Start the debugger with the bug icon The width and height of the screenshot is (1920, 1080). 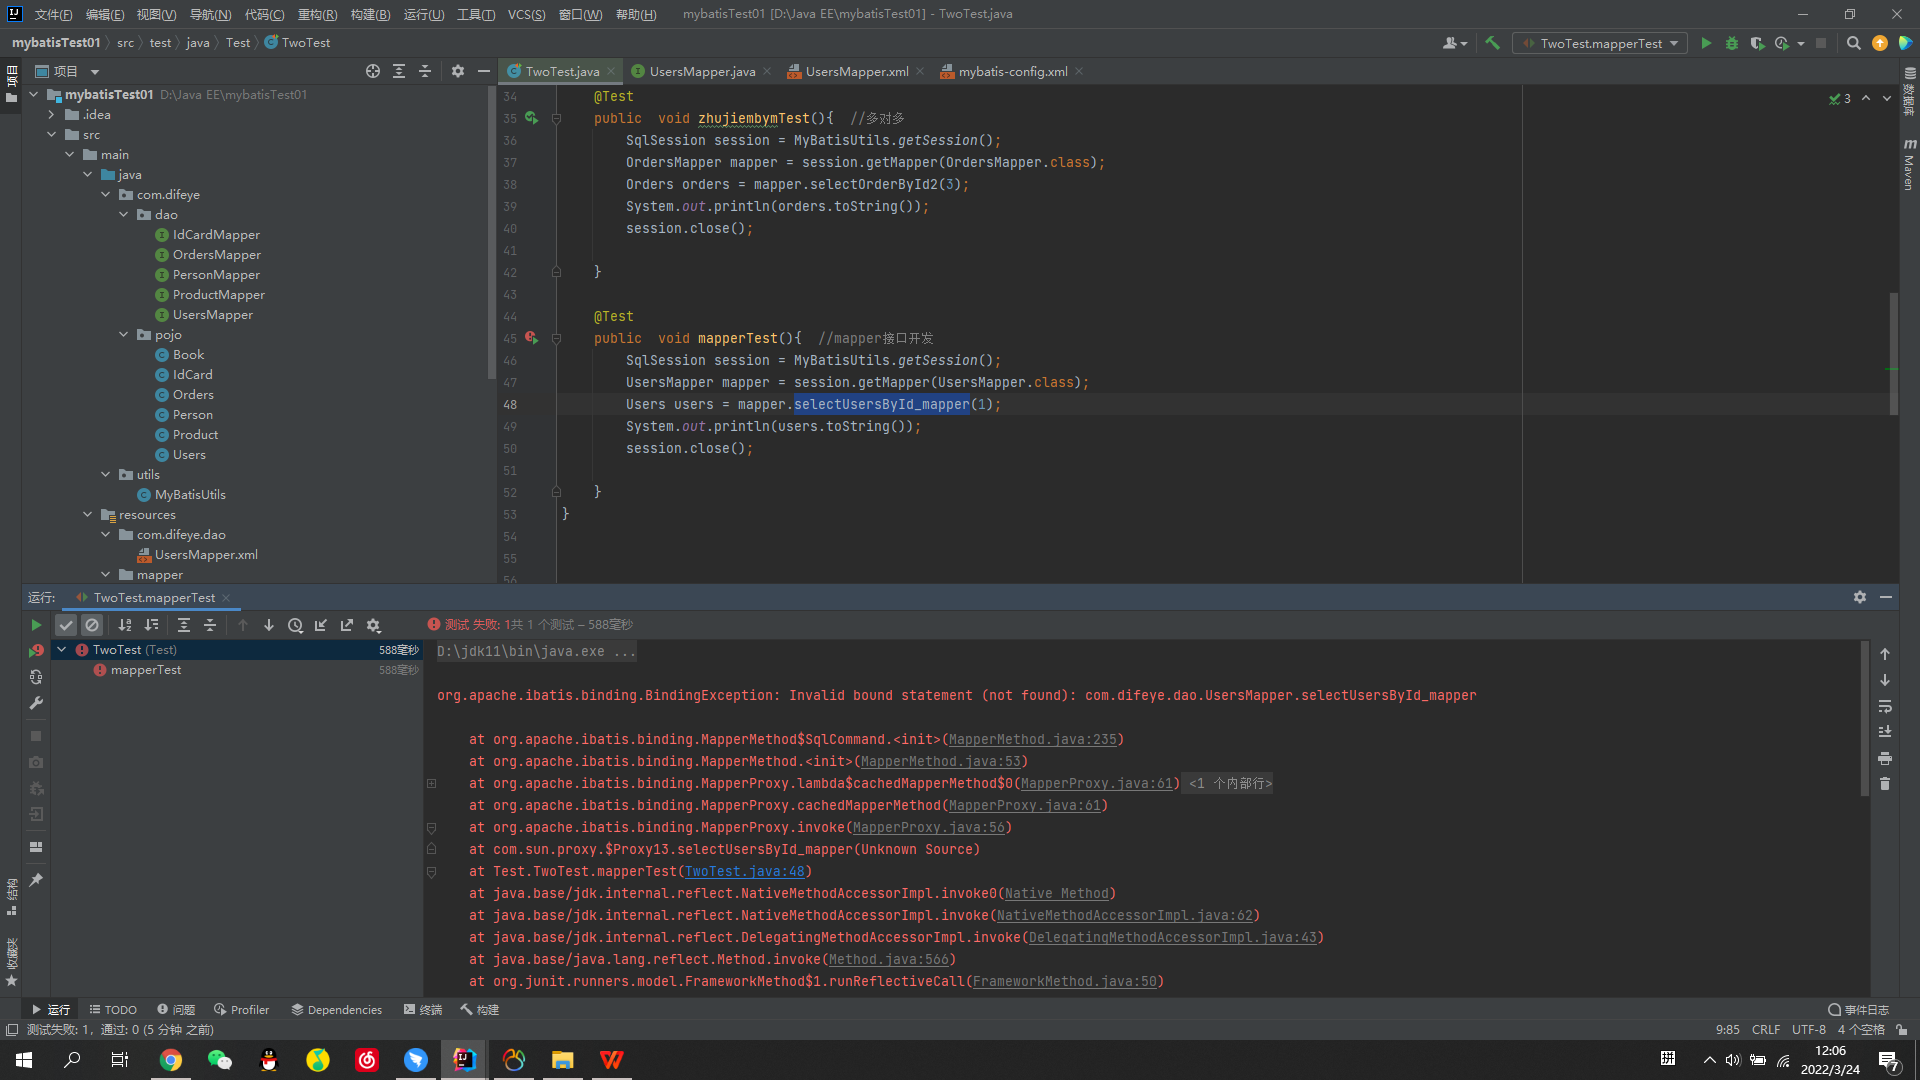1731,43
